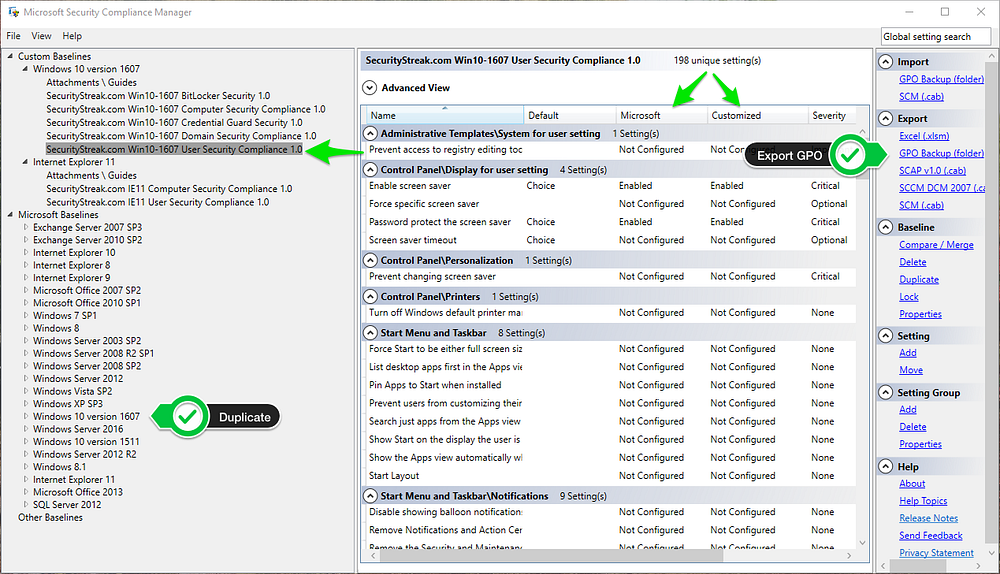Open baseline Properties link
Screen dimensions: 1000x574
(920, 314)
